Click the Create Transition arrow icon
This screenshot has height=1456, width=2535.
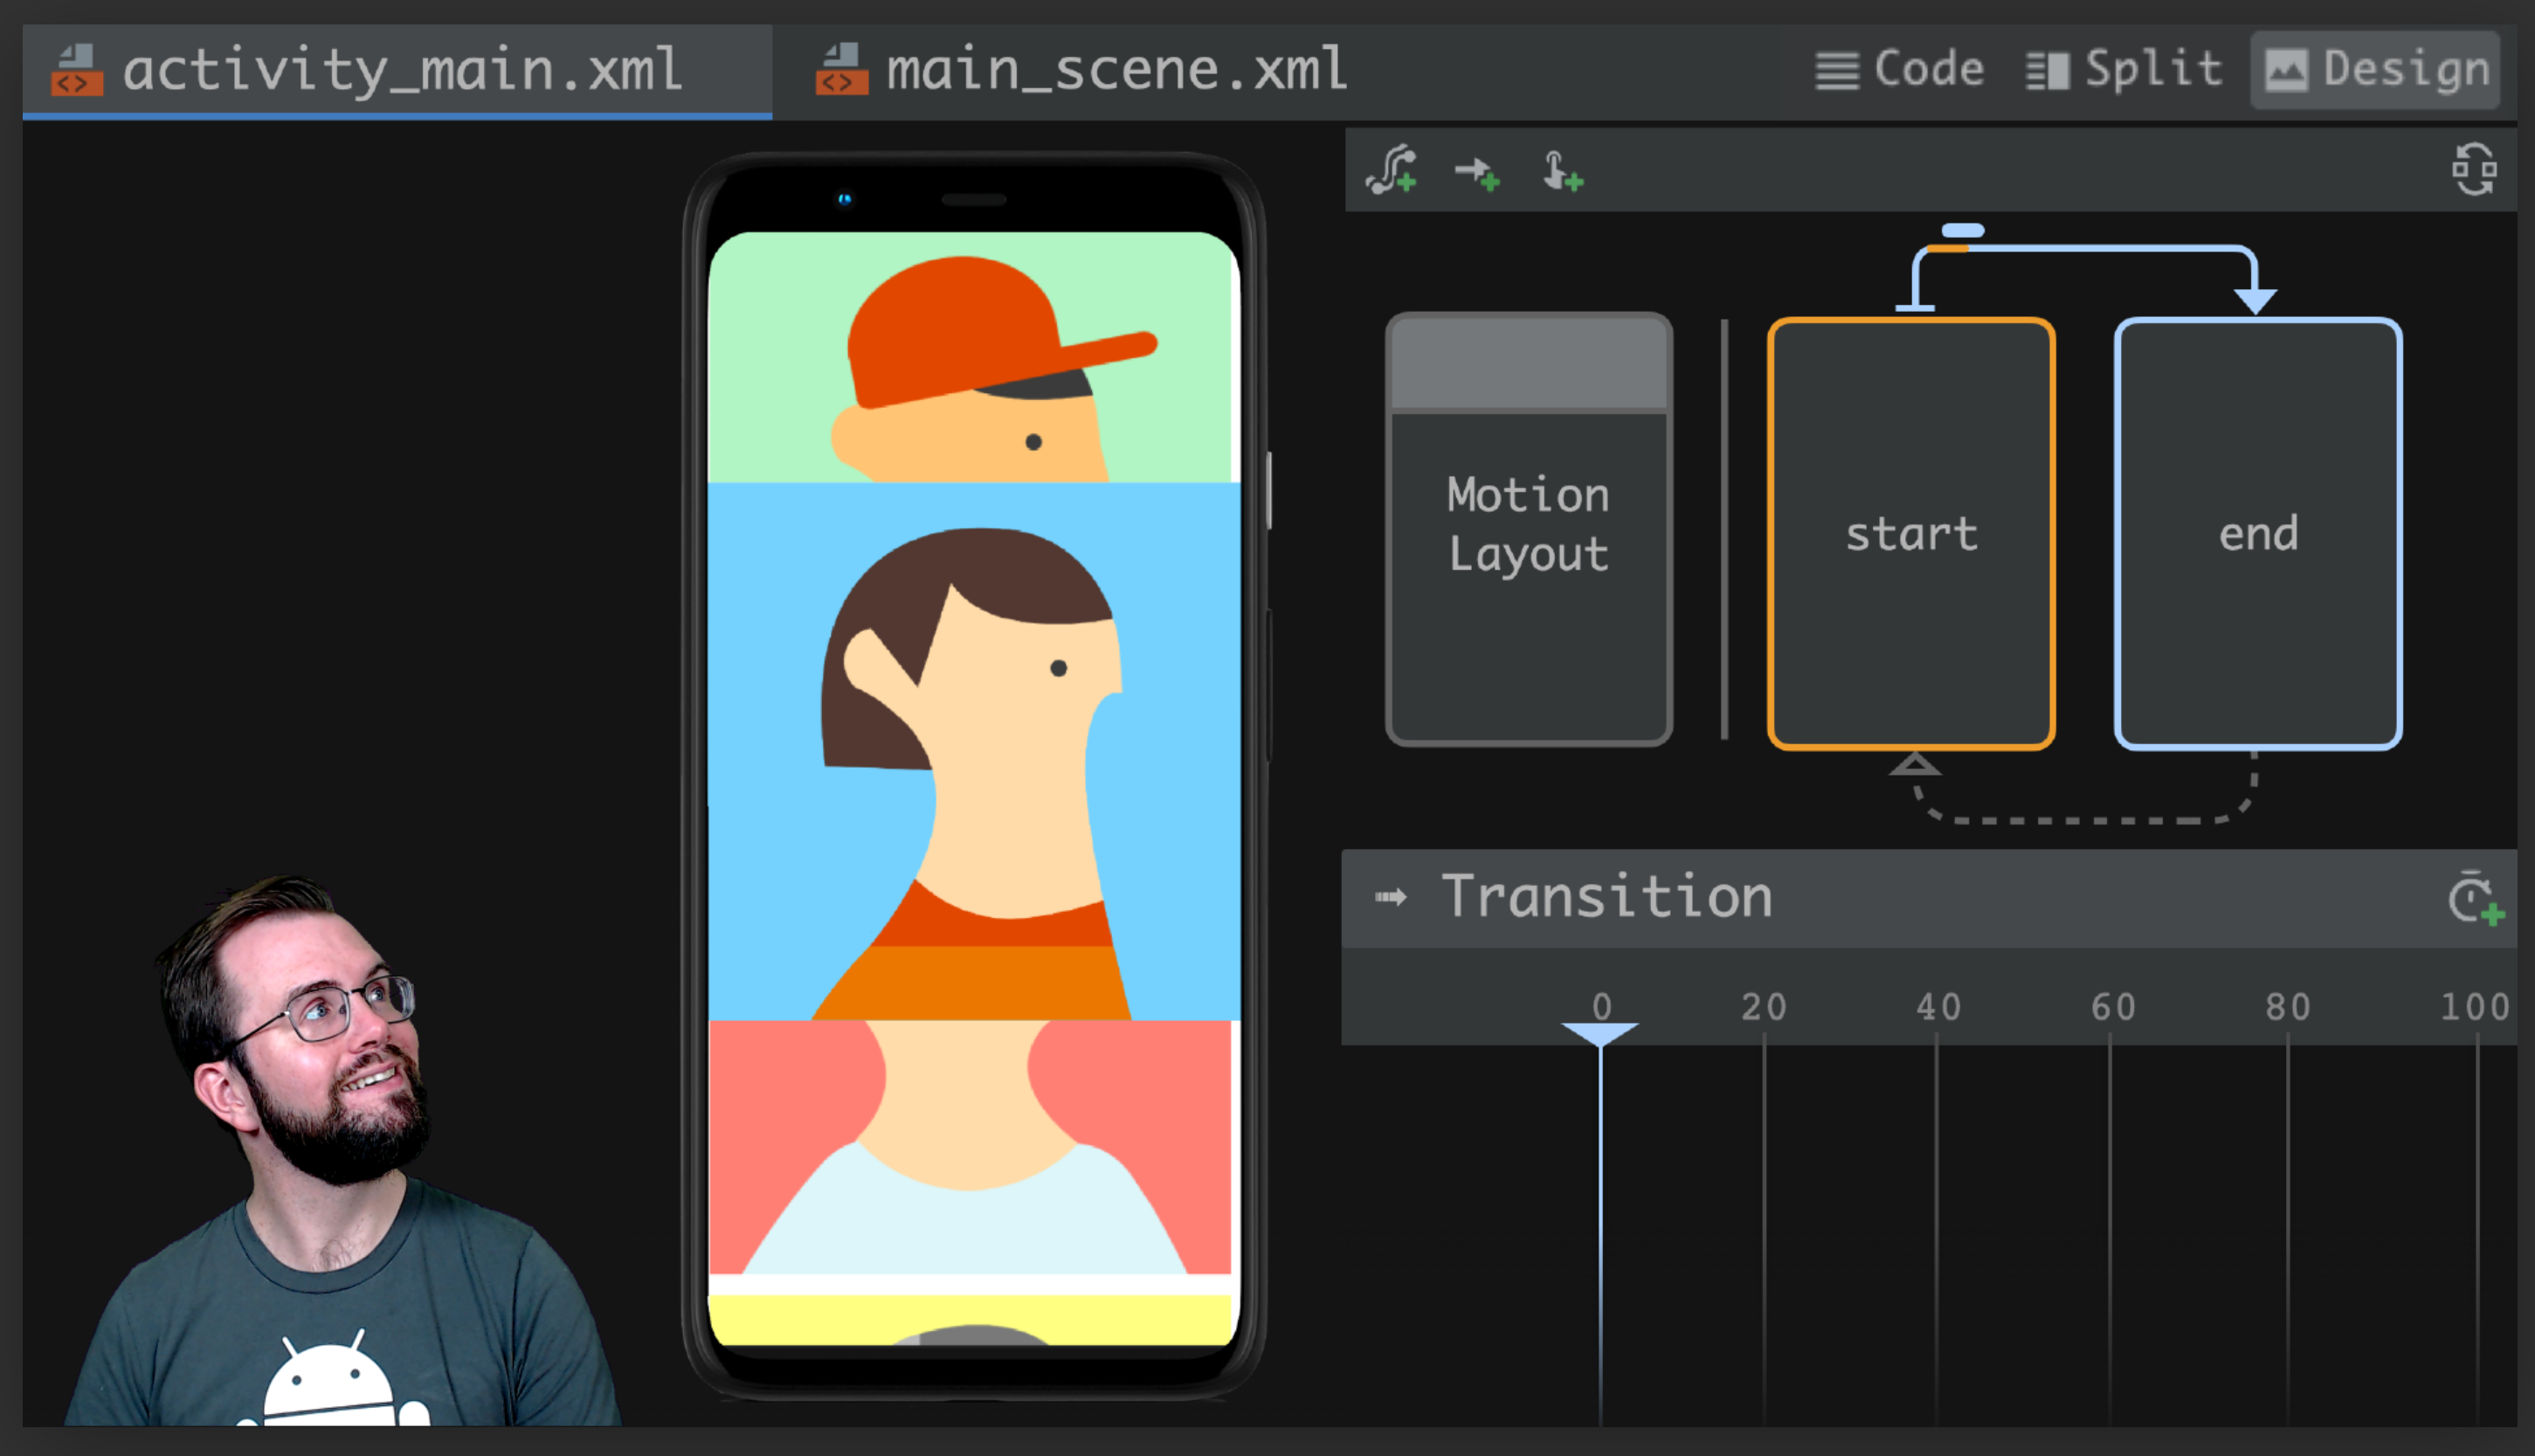click(1477, 173)
